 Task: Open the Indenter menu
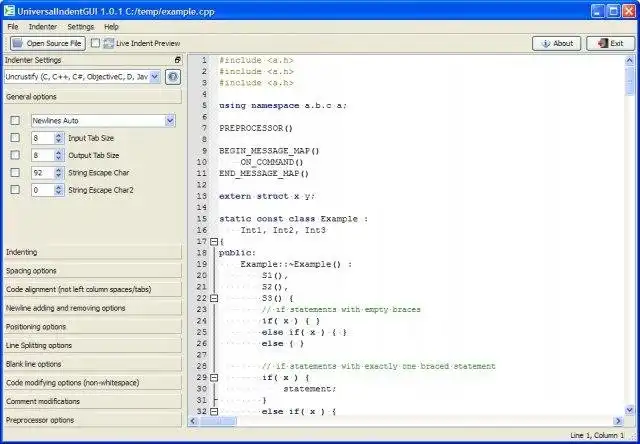[x=43, y=27]
